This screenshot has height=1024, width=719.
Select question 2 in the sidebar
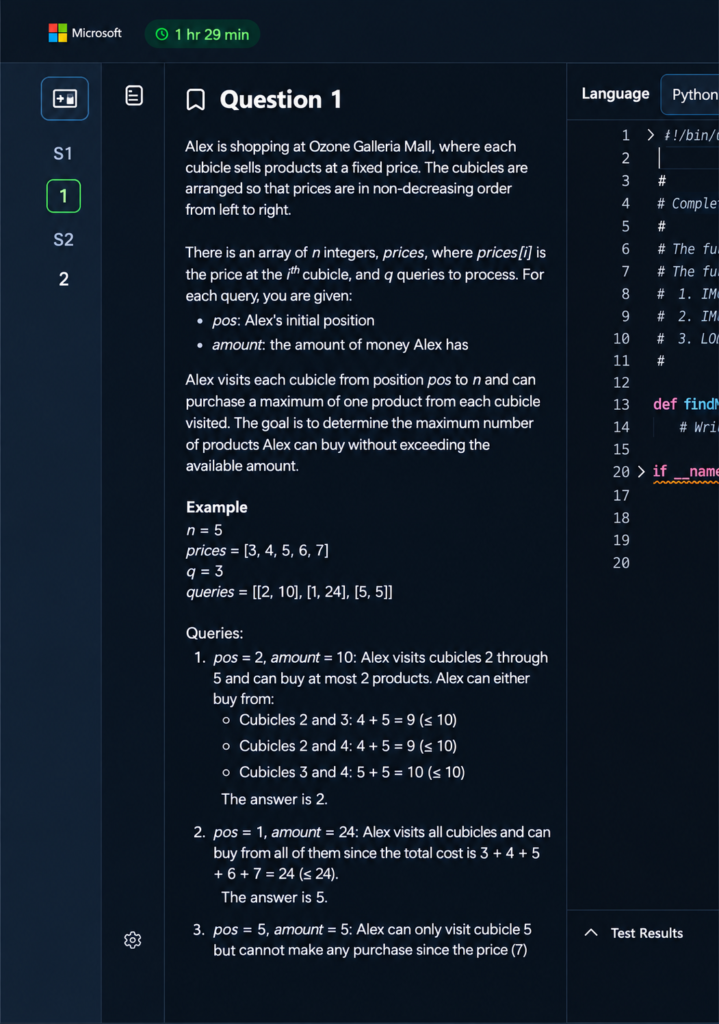point(63,280)
